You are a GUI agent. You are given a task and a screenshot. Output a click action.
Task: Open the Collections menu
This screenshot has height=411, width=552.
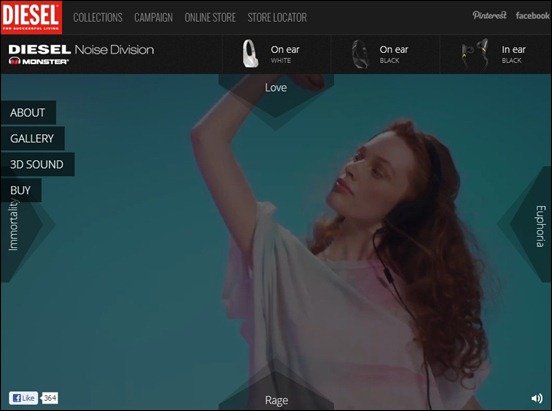98,17
